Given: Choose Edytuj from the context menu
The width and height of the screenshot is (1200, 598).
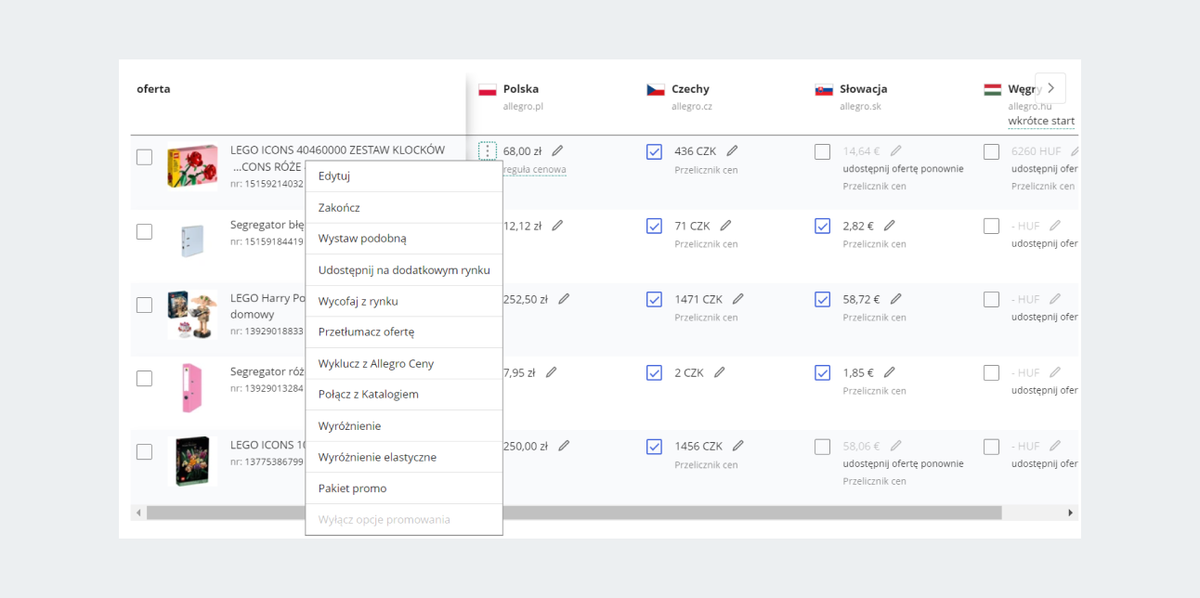Looking at the screenshot, I should coord(404,176).
